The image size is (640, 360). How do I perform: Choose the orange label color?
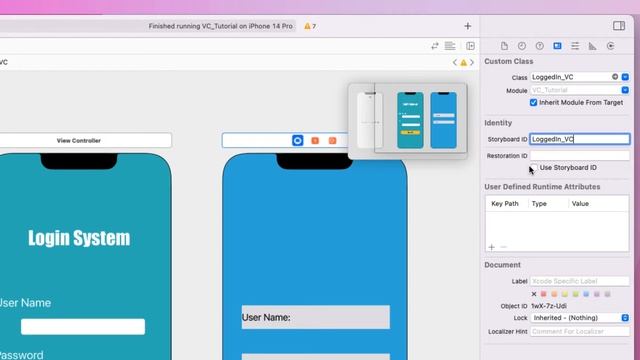pyautogui.click(x=554, y=294)
